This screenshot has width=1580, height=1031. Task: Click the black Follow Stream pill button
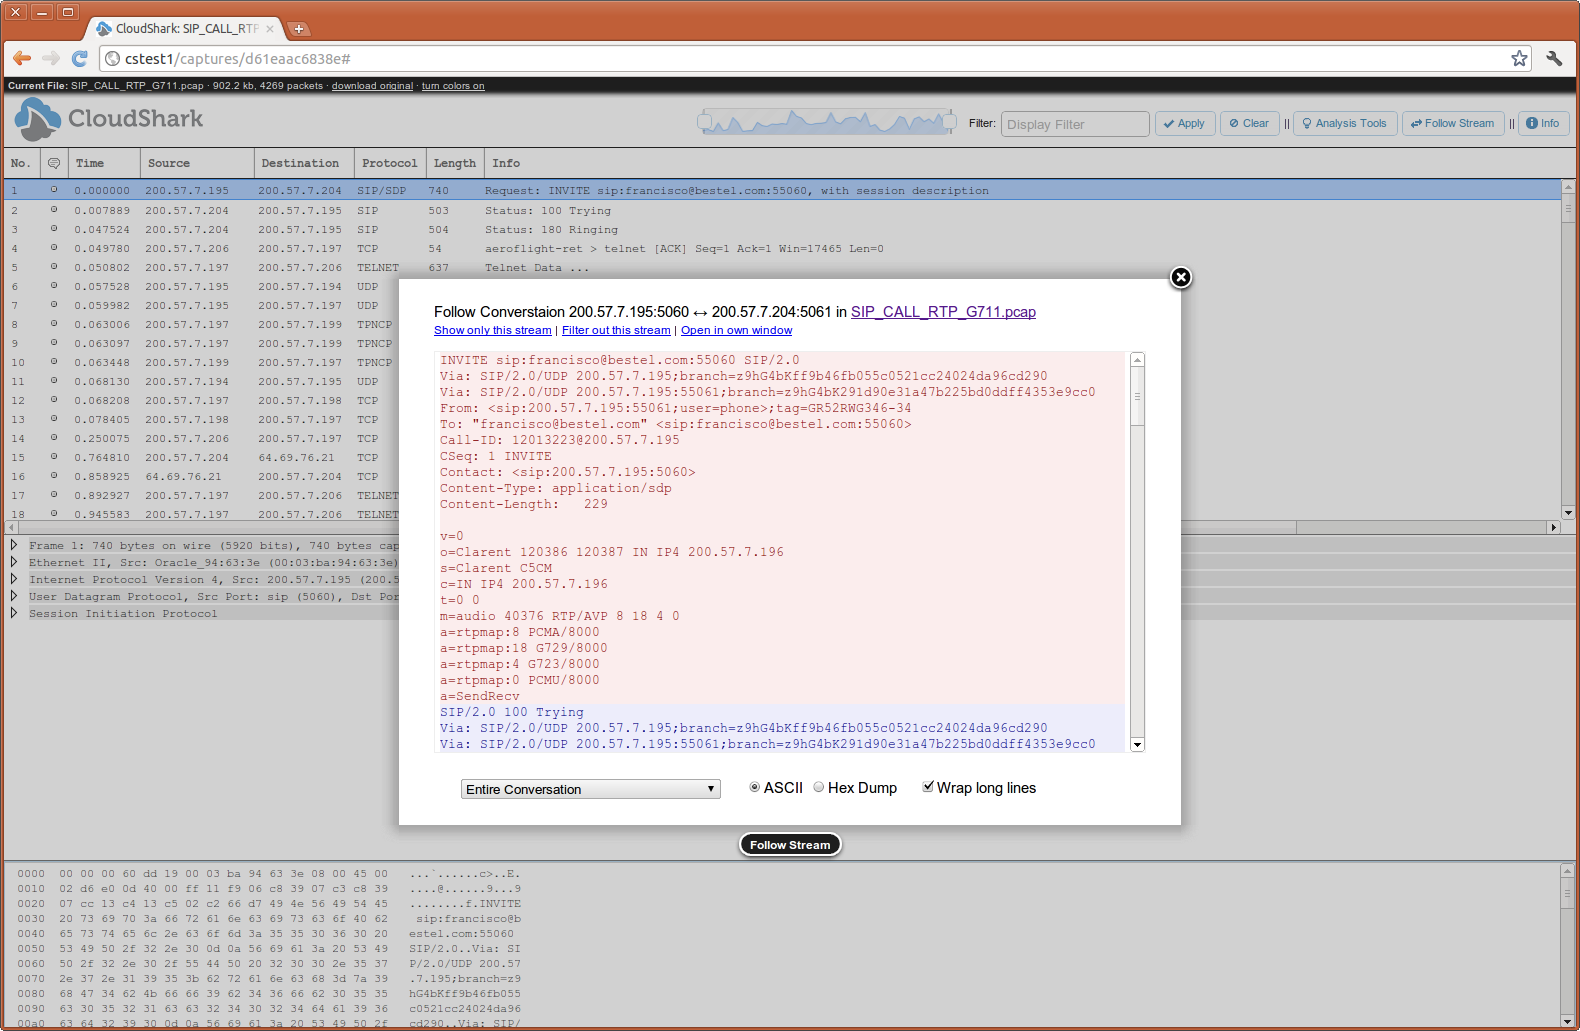[790, 845]
